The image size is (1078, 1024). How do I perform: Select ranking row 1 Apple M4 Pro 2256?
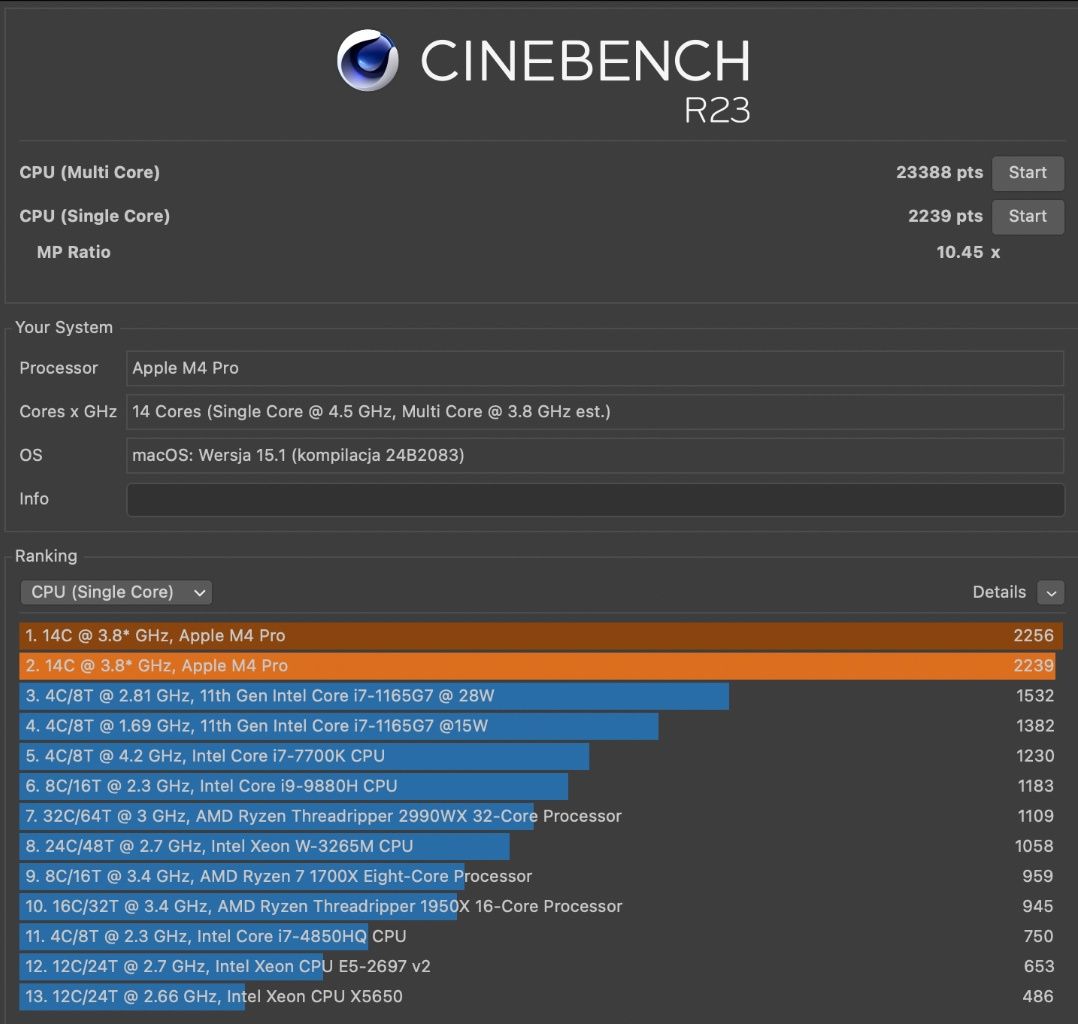[x=540, y=635]
